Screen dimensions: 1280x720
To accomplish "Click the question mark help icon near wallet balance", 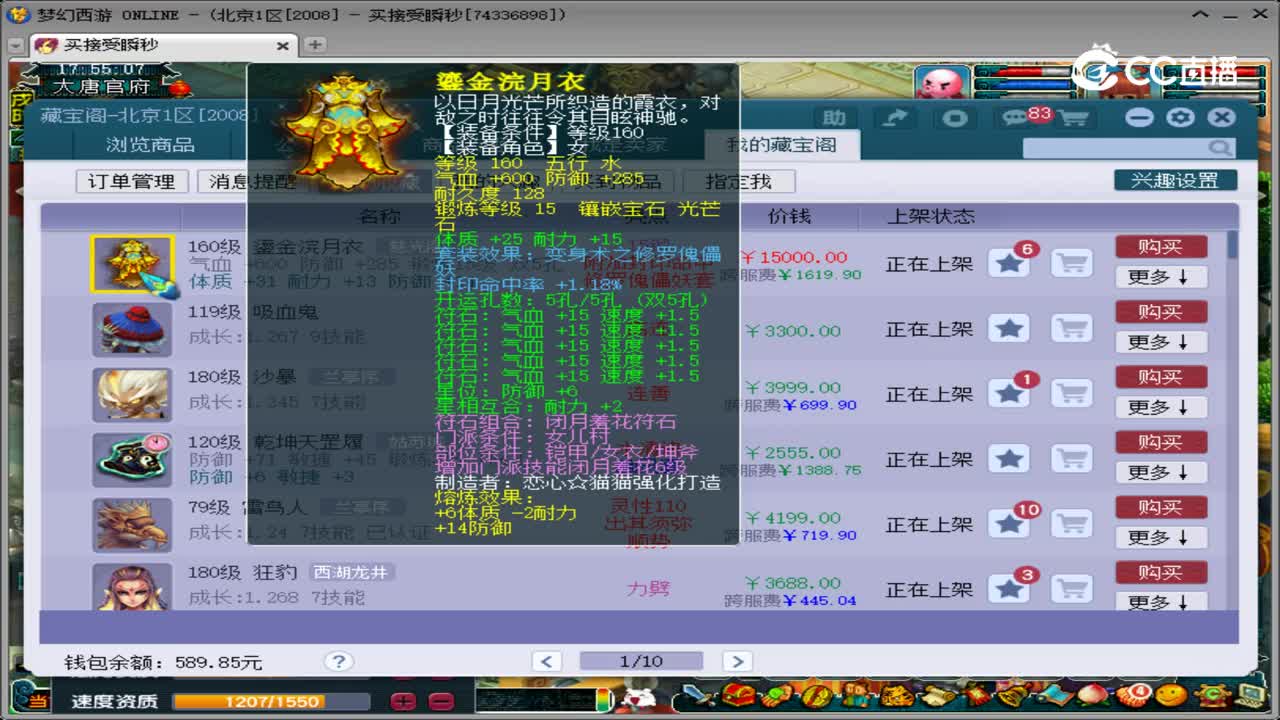I will 339,661.
